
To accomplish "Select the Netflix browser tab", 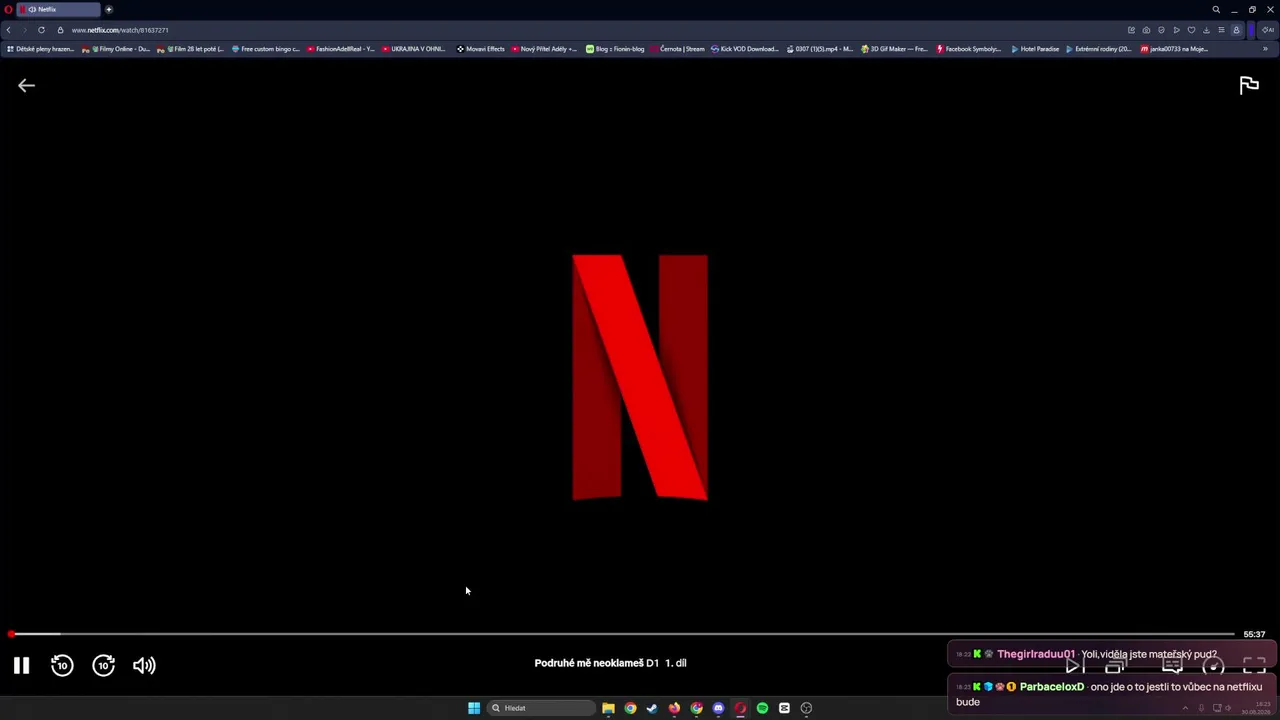I will pos(59,9).
